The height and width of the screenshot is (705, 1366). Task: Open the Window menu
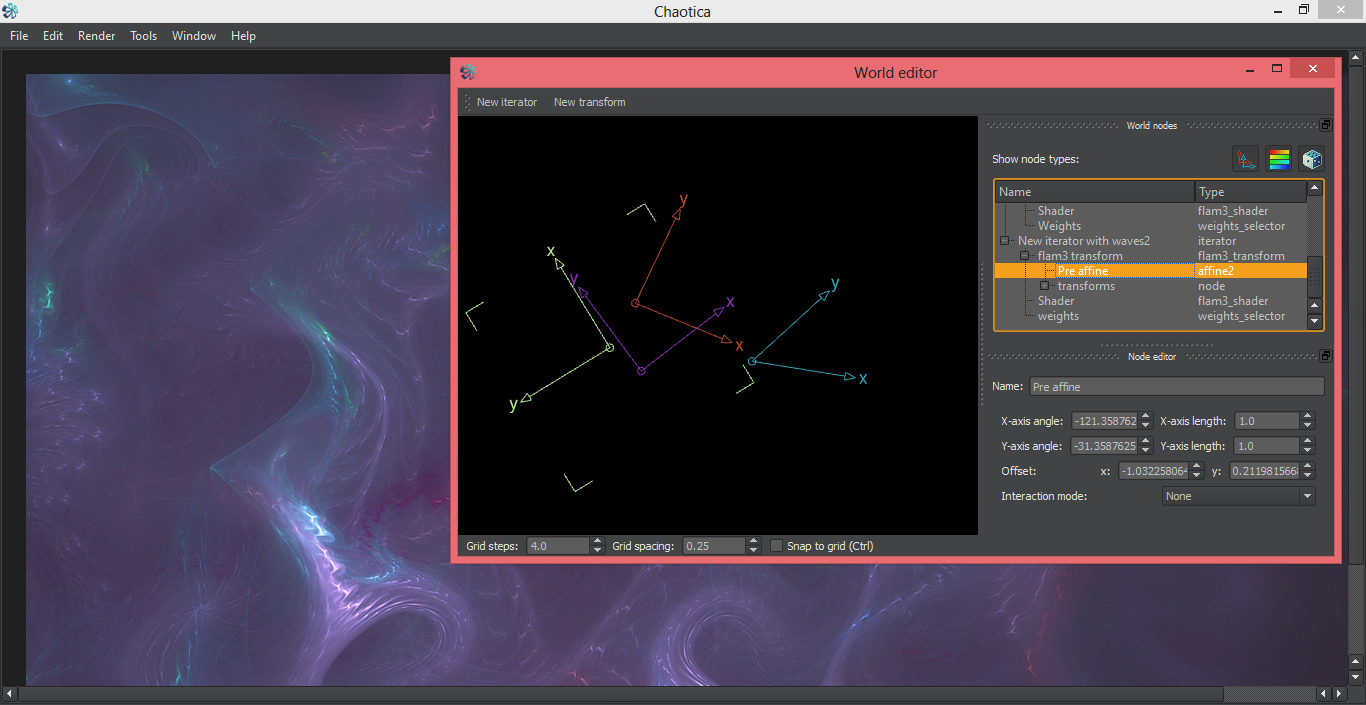194,36
